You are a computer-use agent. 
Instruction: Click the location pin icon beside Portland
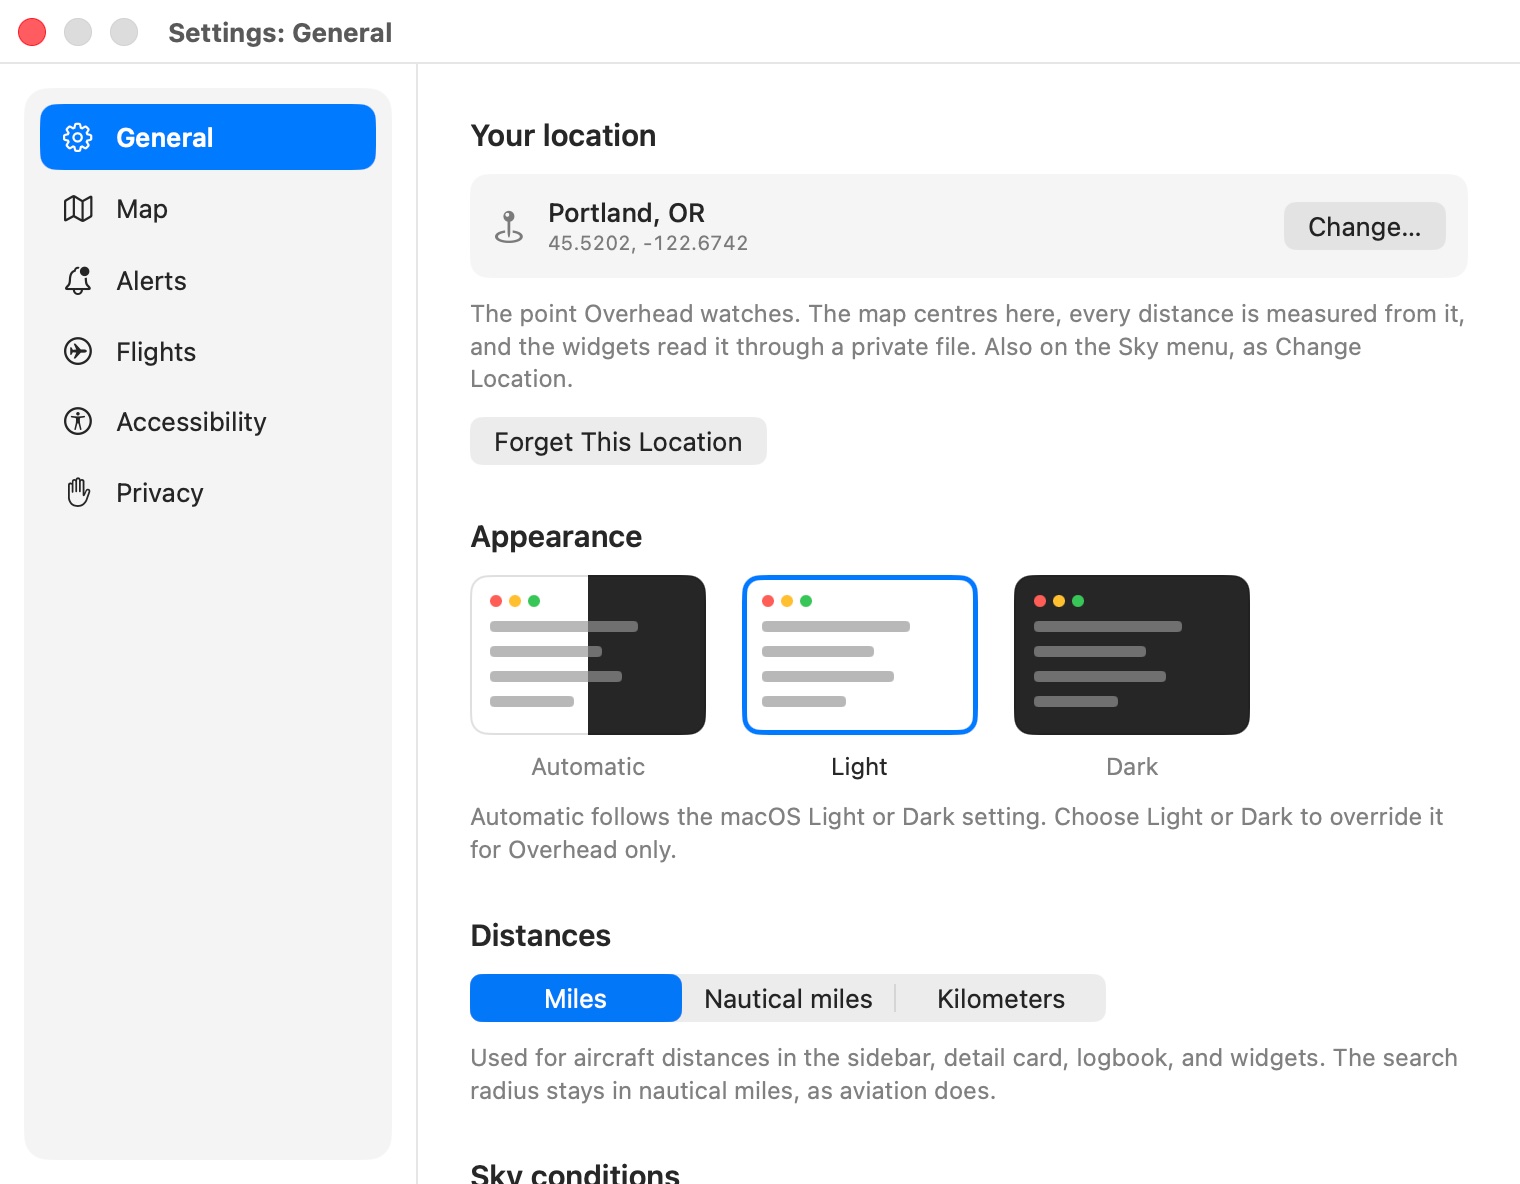509,227
